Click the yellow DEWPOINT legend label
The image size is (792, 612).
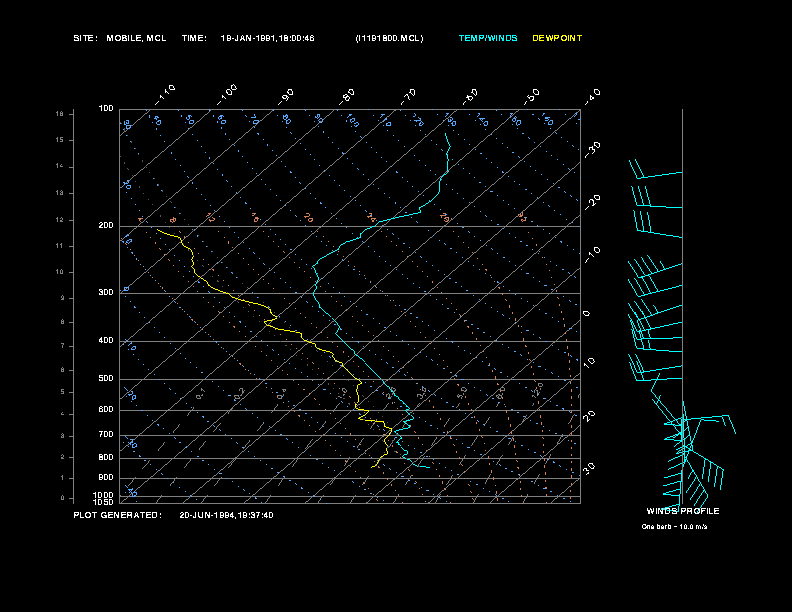point(557,38)
